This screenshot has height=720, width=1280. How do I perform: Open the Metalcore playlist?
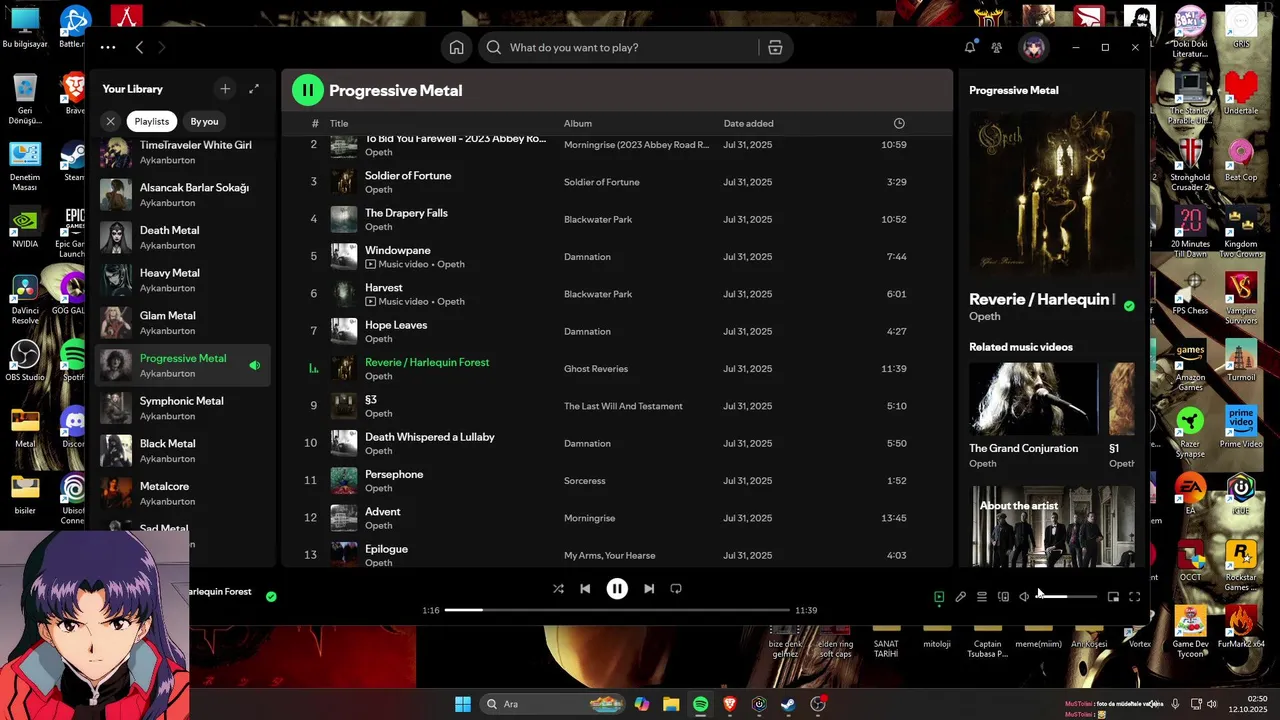tap(182, 494)
